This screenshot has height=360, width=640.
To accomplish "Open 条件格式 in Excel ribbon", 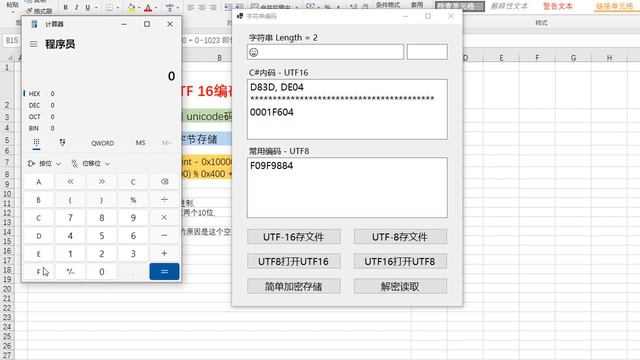I will (388, 5).
